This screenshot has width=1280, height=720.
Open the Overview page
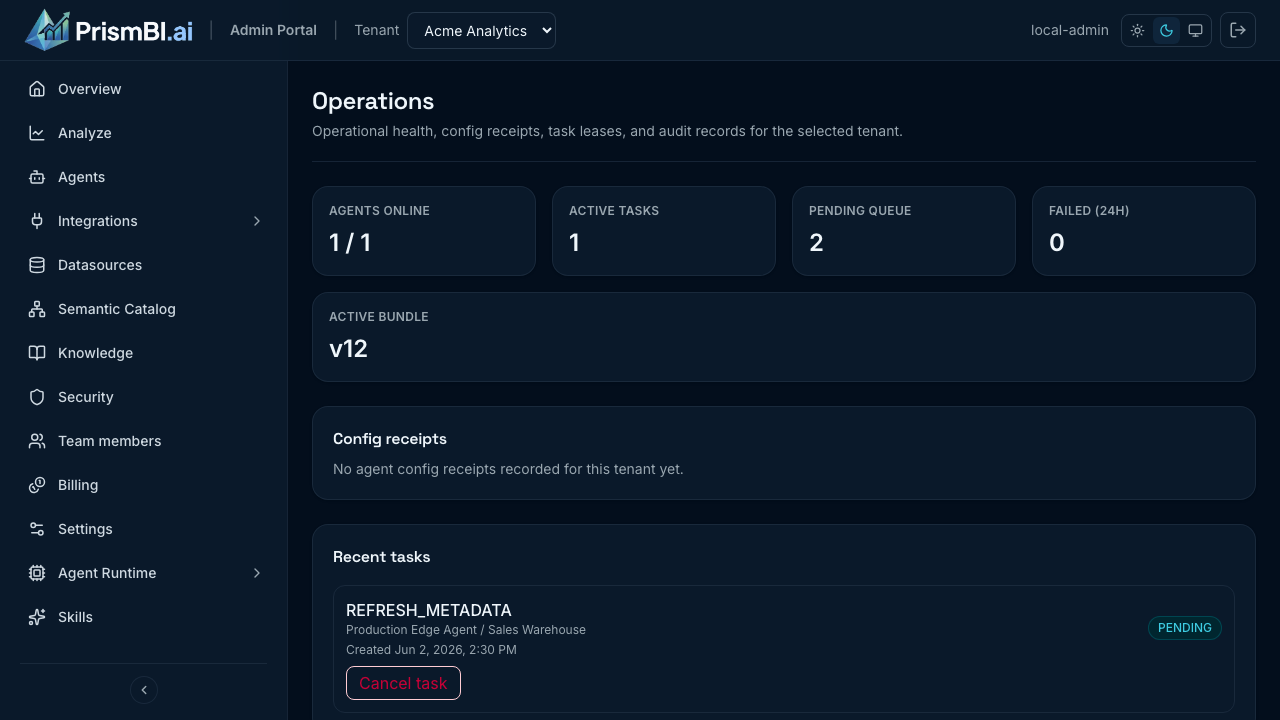click(x=144, y=89)
